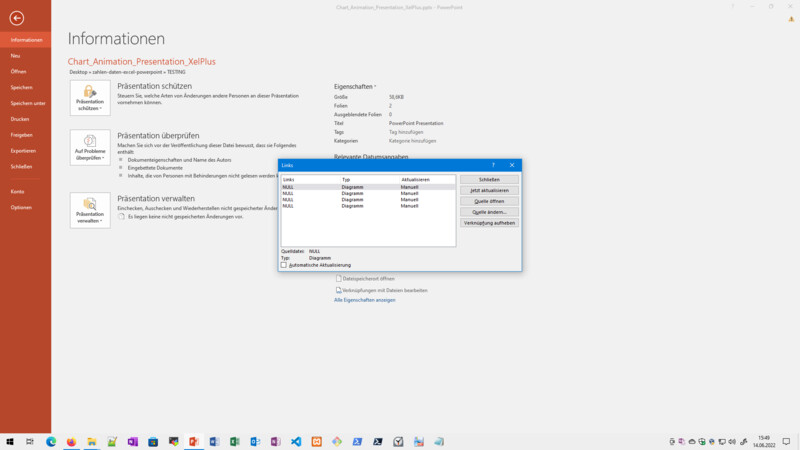Viewport: 800px width, 450px height.
Task: Close the Links dialog with the X
Action: (512, 165)
